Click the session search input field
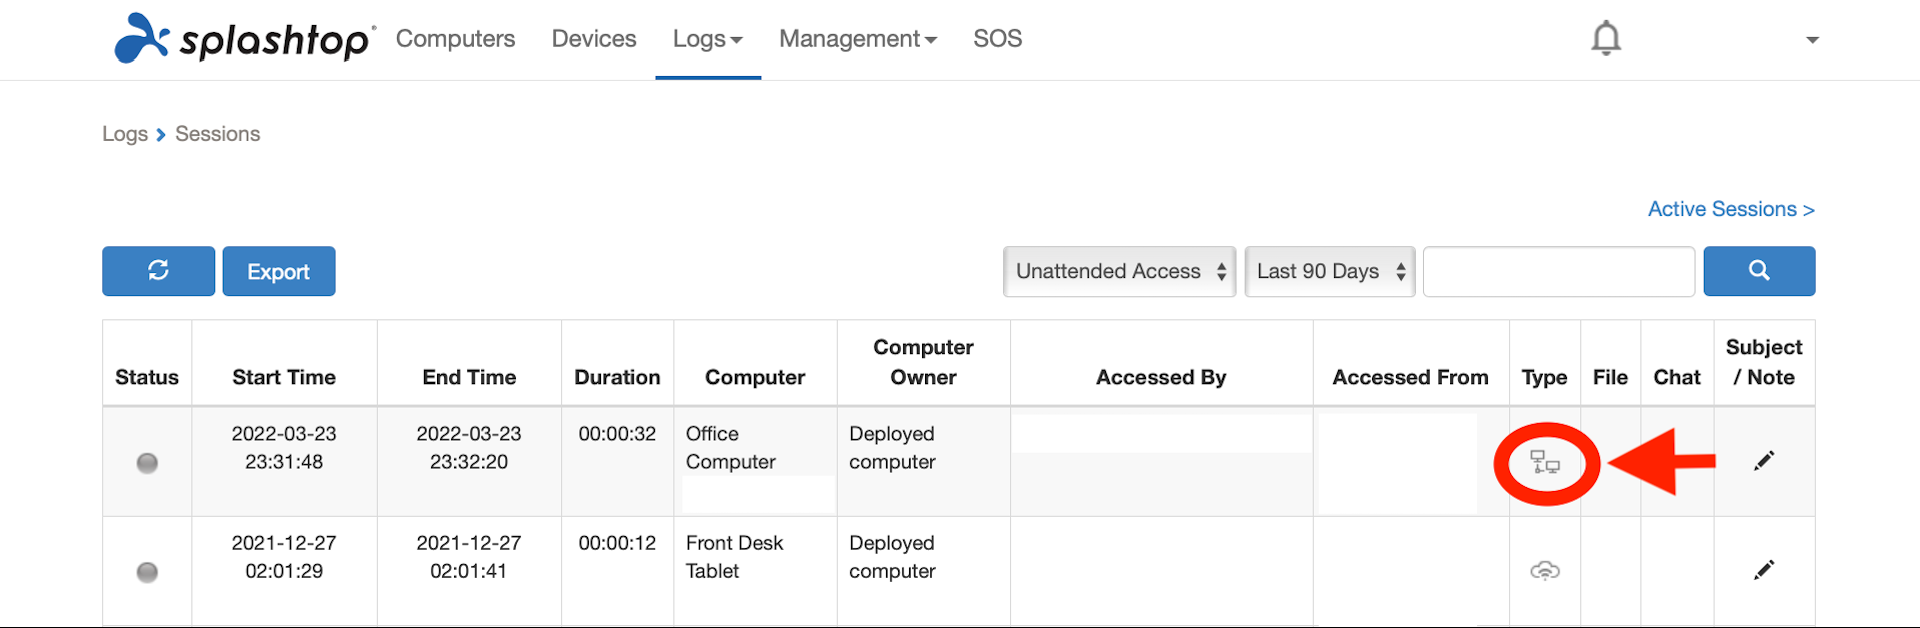This screenshot has width=1920, height=628. click(x=1559, y=271)
